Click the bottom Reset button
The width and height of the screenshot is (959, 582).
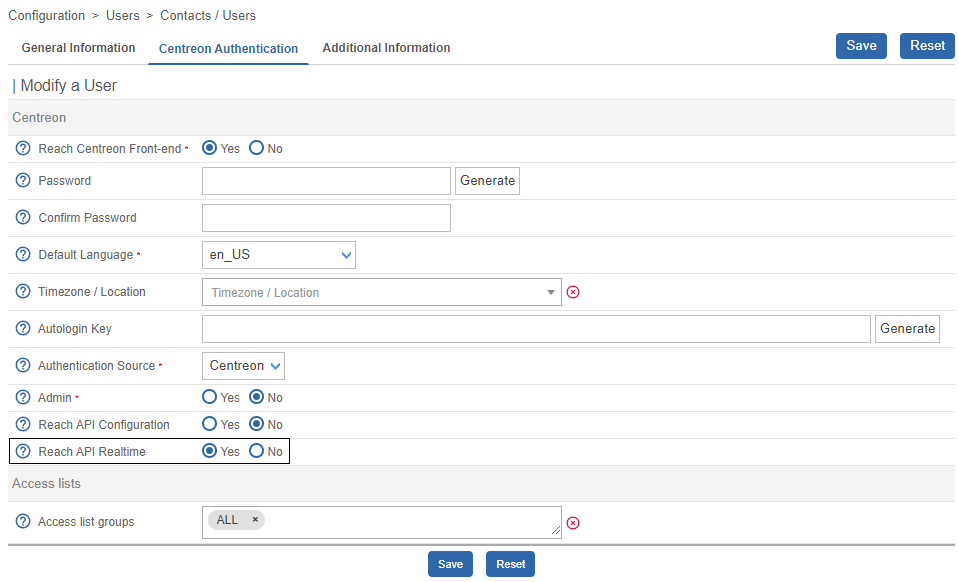click(x=510, y=564)
